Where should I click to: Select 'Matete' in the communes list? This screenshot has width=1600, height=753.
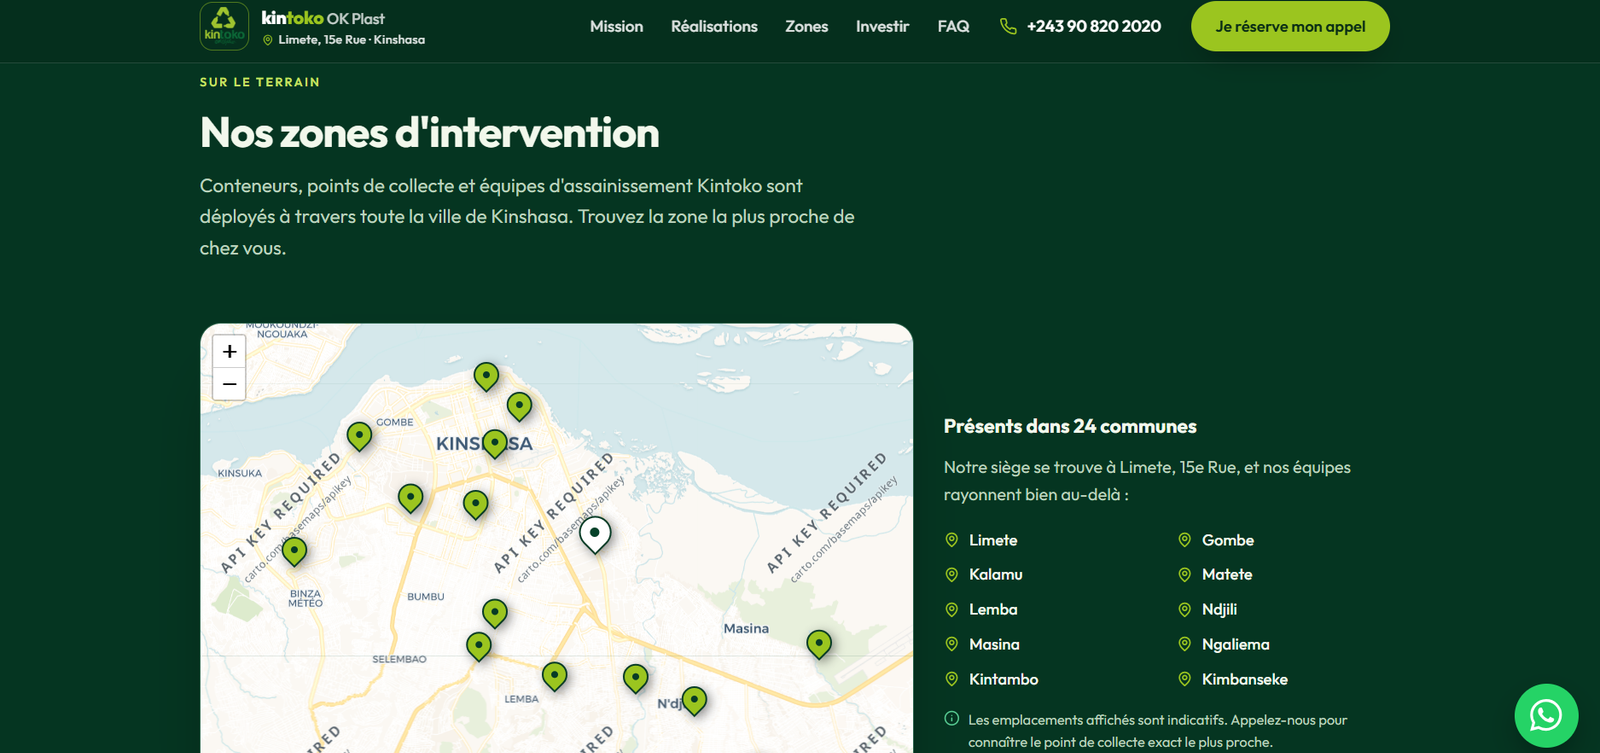pos(1227,574)
